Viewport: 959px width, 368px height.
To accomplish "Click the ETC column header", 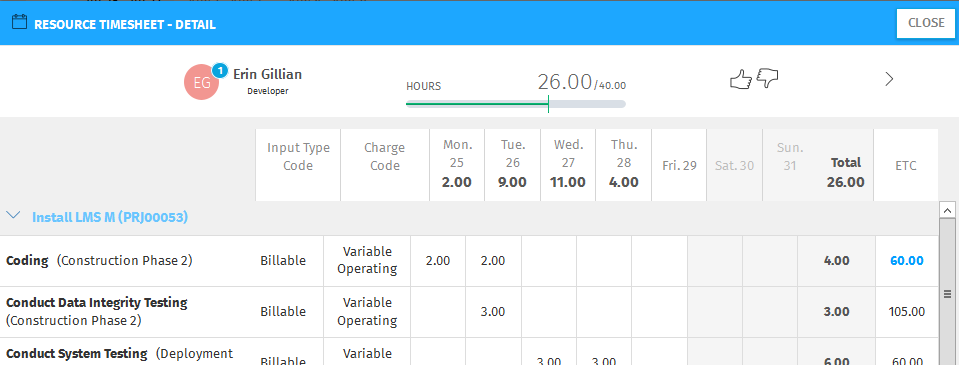I will coord(906,165).
